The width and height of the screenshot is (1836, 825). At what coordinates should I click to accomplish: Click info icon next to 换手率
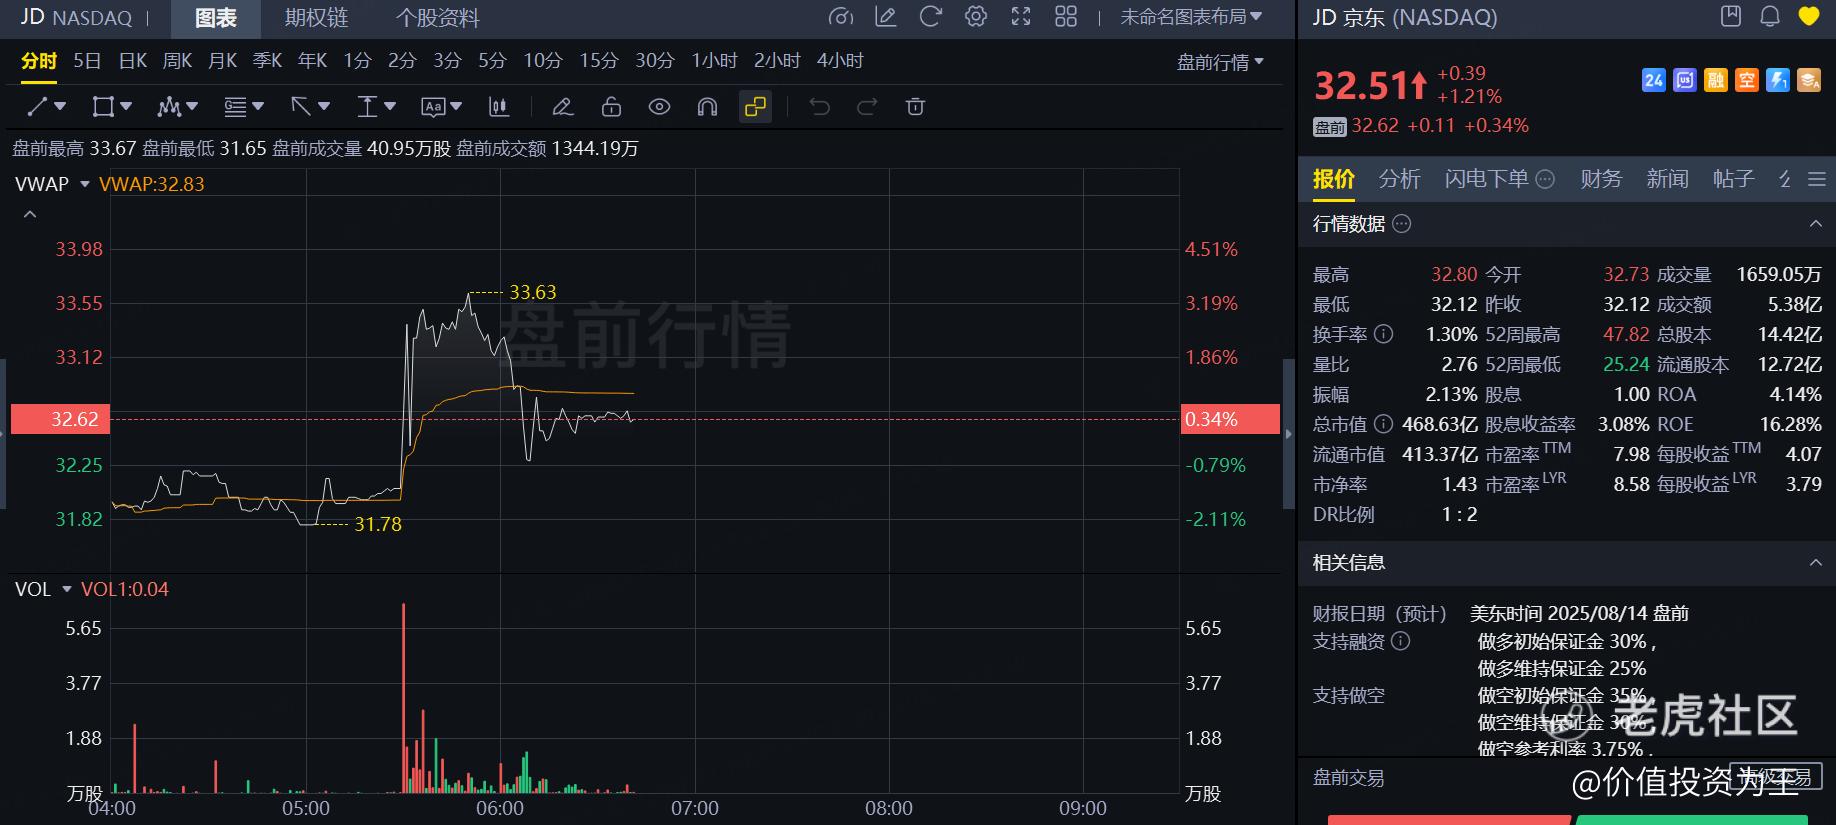point(1384,334)
